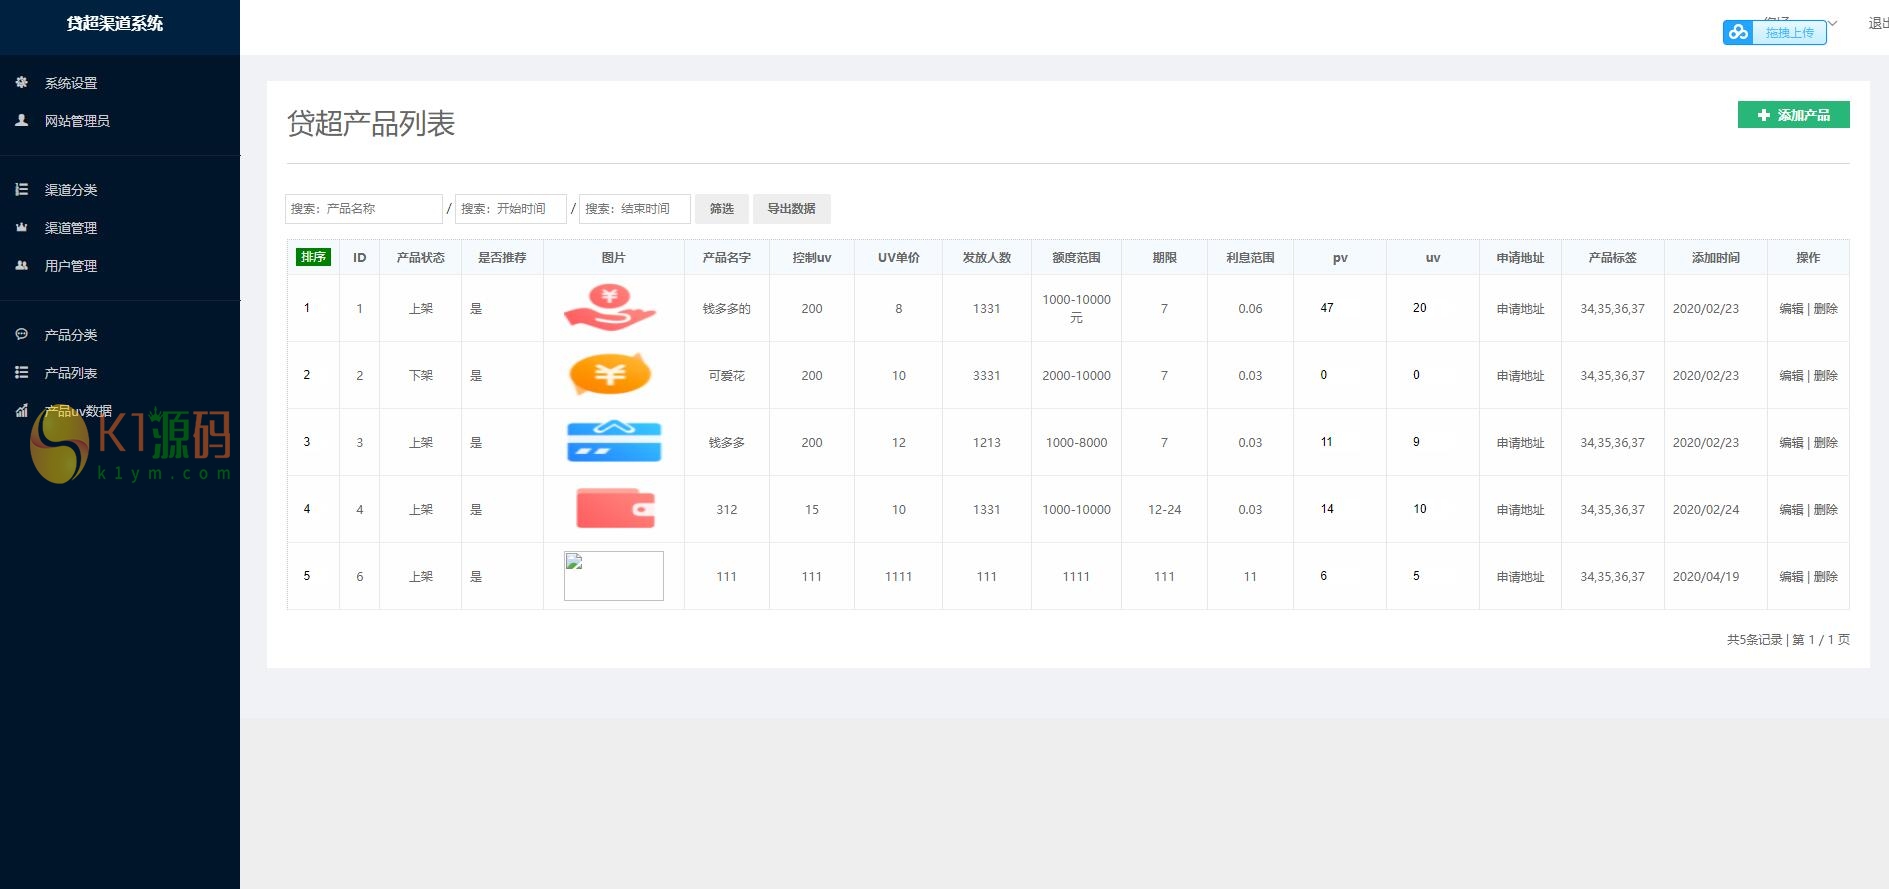The image size is (1889, 889).
Task: Open the 产品分类 sidebar menu item
Action: (71, 335)
